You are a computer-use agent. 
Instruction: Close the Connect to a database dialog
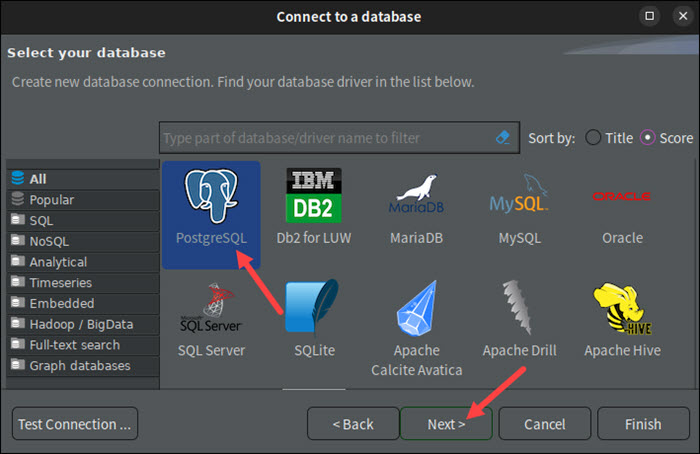(683, 16)
